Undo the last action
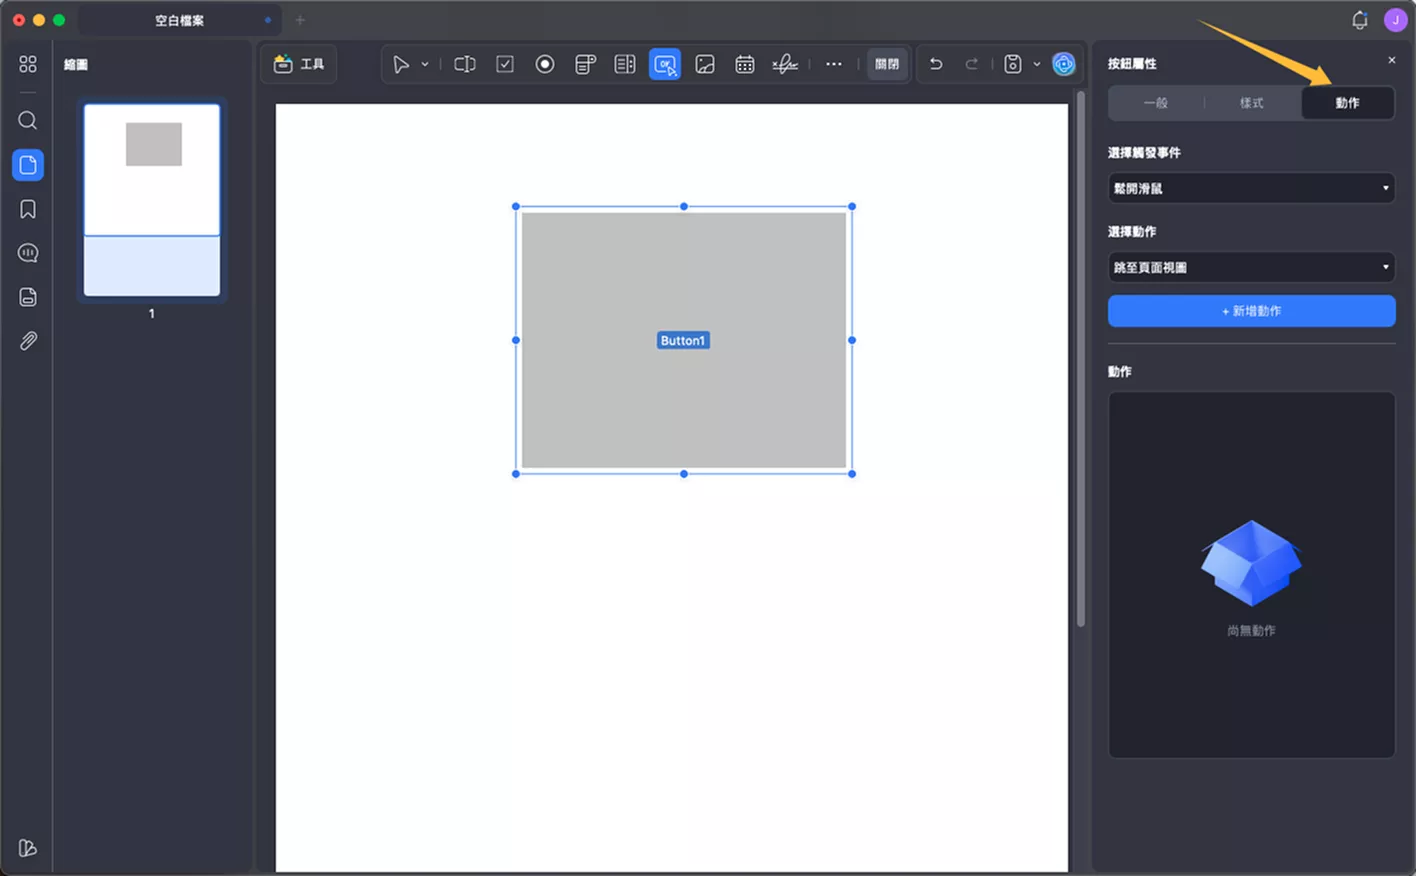 936,64
